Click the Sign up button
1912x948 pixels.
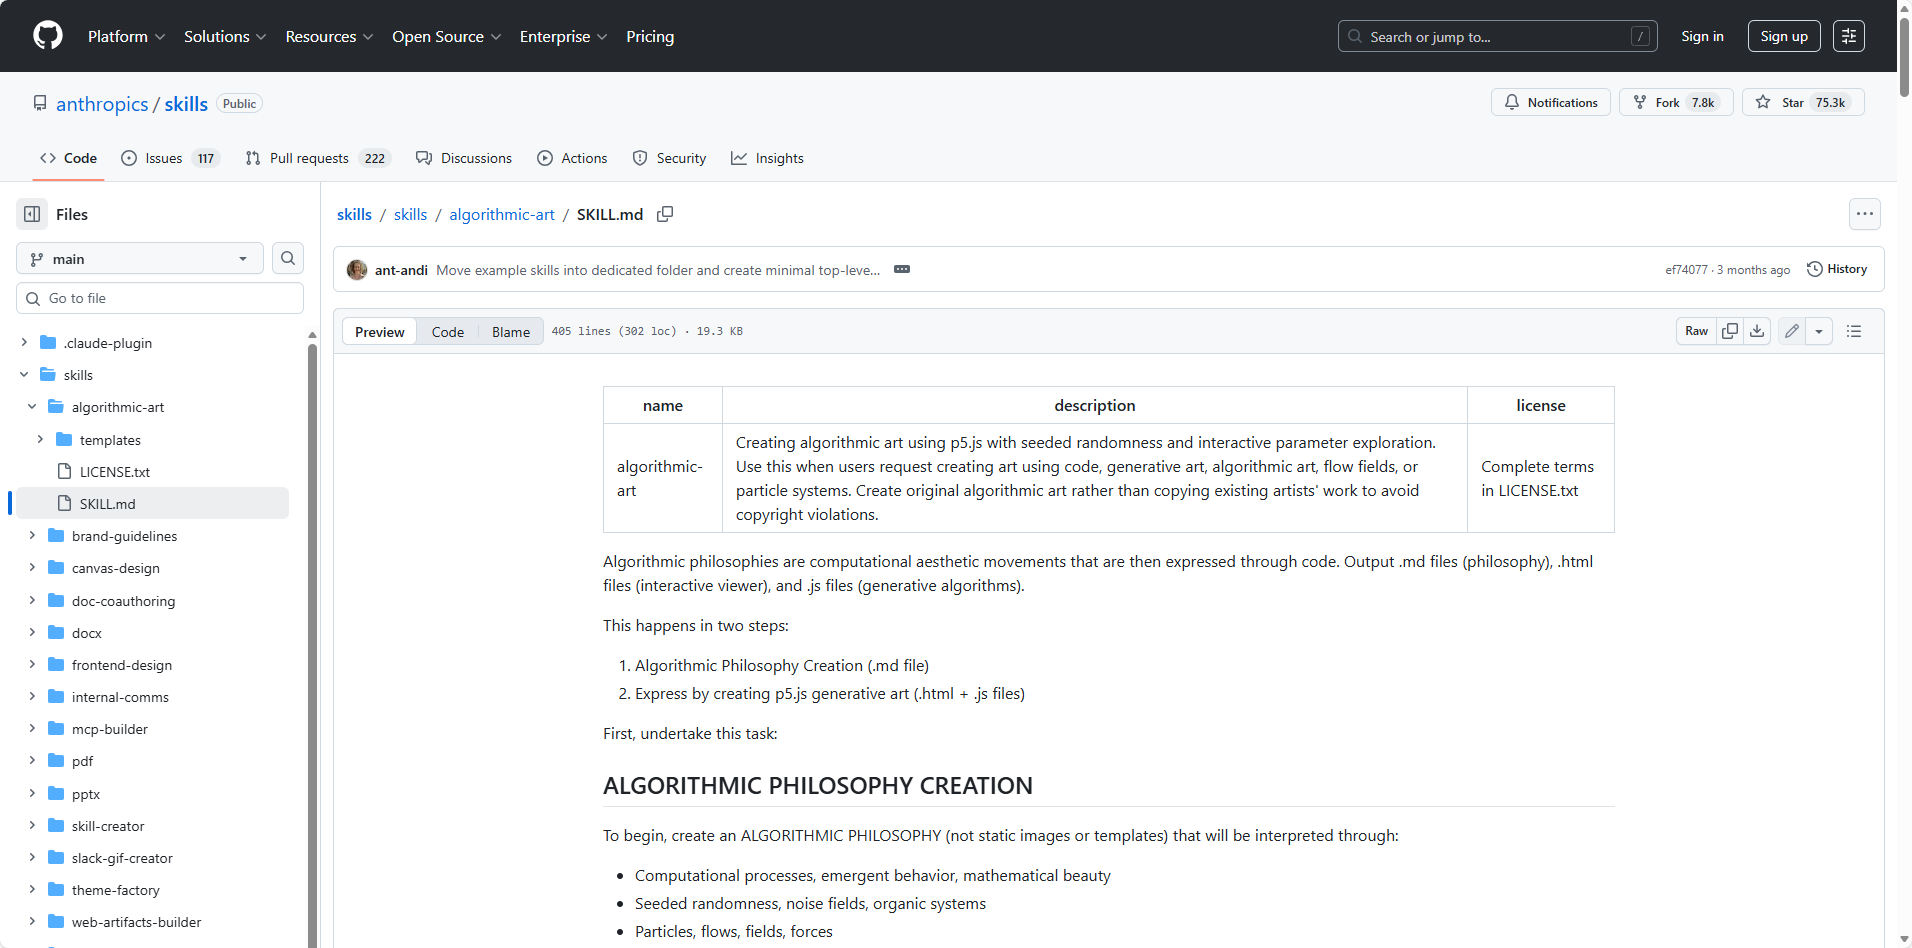1783,36
